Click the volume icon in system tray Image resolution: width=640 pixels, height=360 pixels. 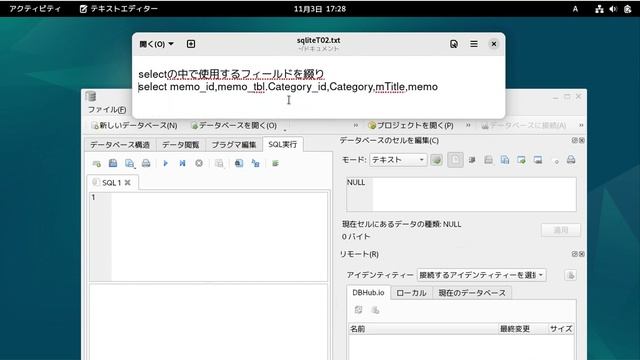pyautogui.click(x=613, y=9)
